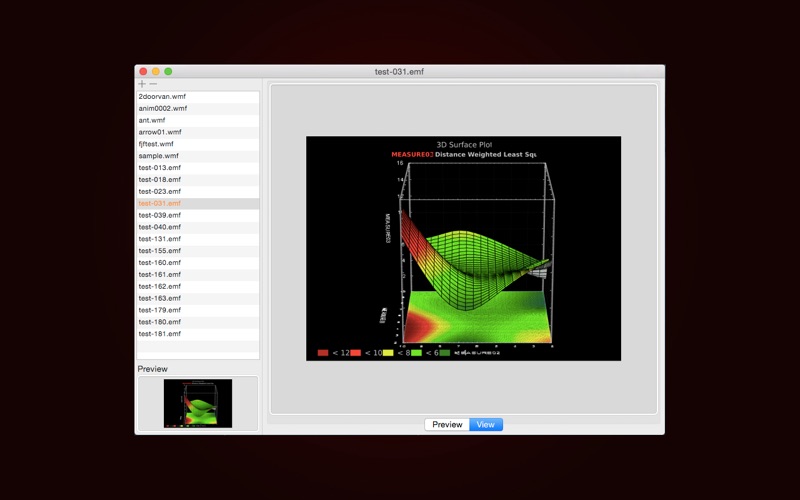800x500 pixels.
Task: Click the plus icon to add a file
Action: (x=142, y=85)
